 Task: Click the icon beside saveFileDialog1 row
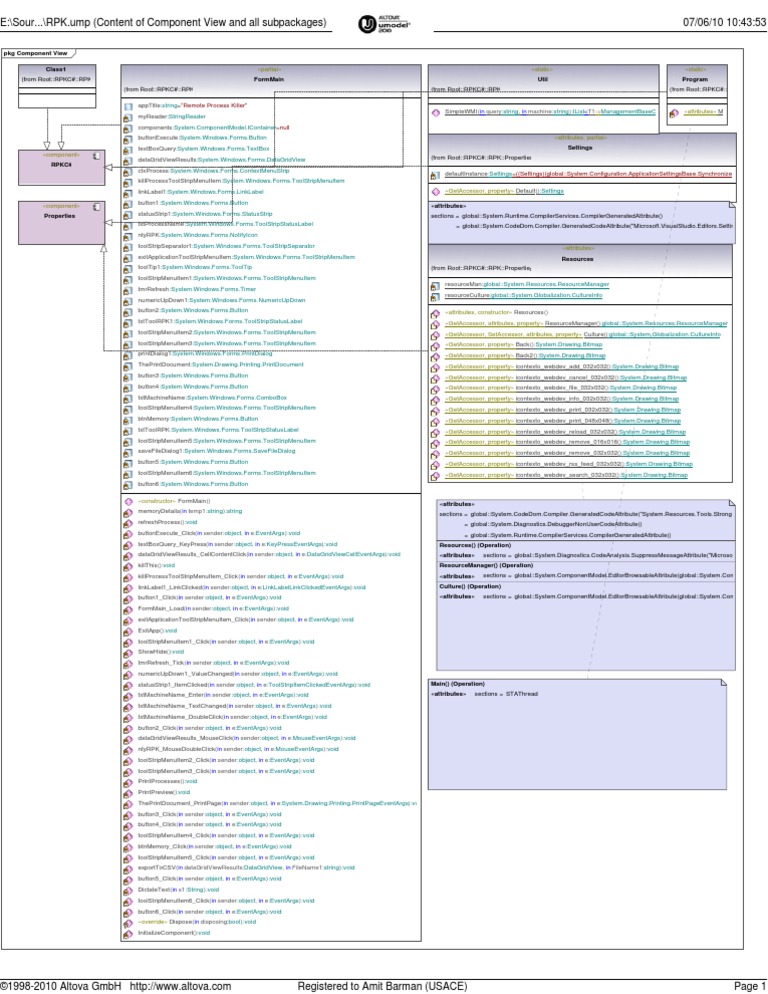pos(128,452)
